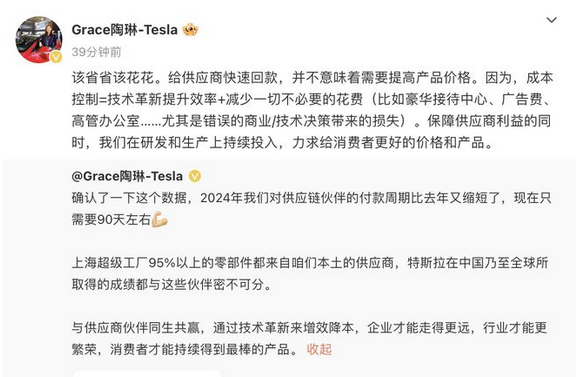Collapse the quoted post with 收起
This screenshot has width=576, height=377.
pos(319,349)
